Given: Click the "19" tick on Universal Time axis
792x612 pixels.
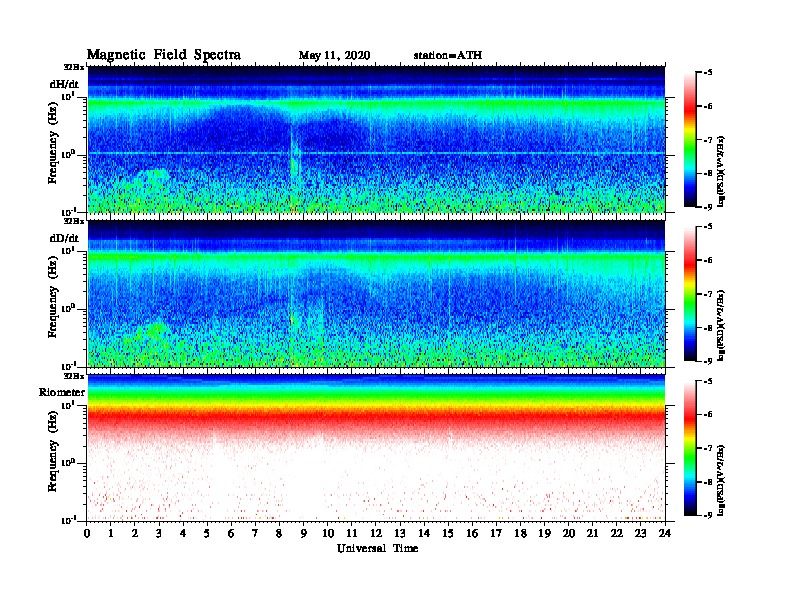Looking at the screenshot, I should (544, 533).
